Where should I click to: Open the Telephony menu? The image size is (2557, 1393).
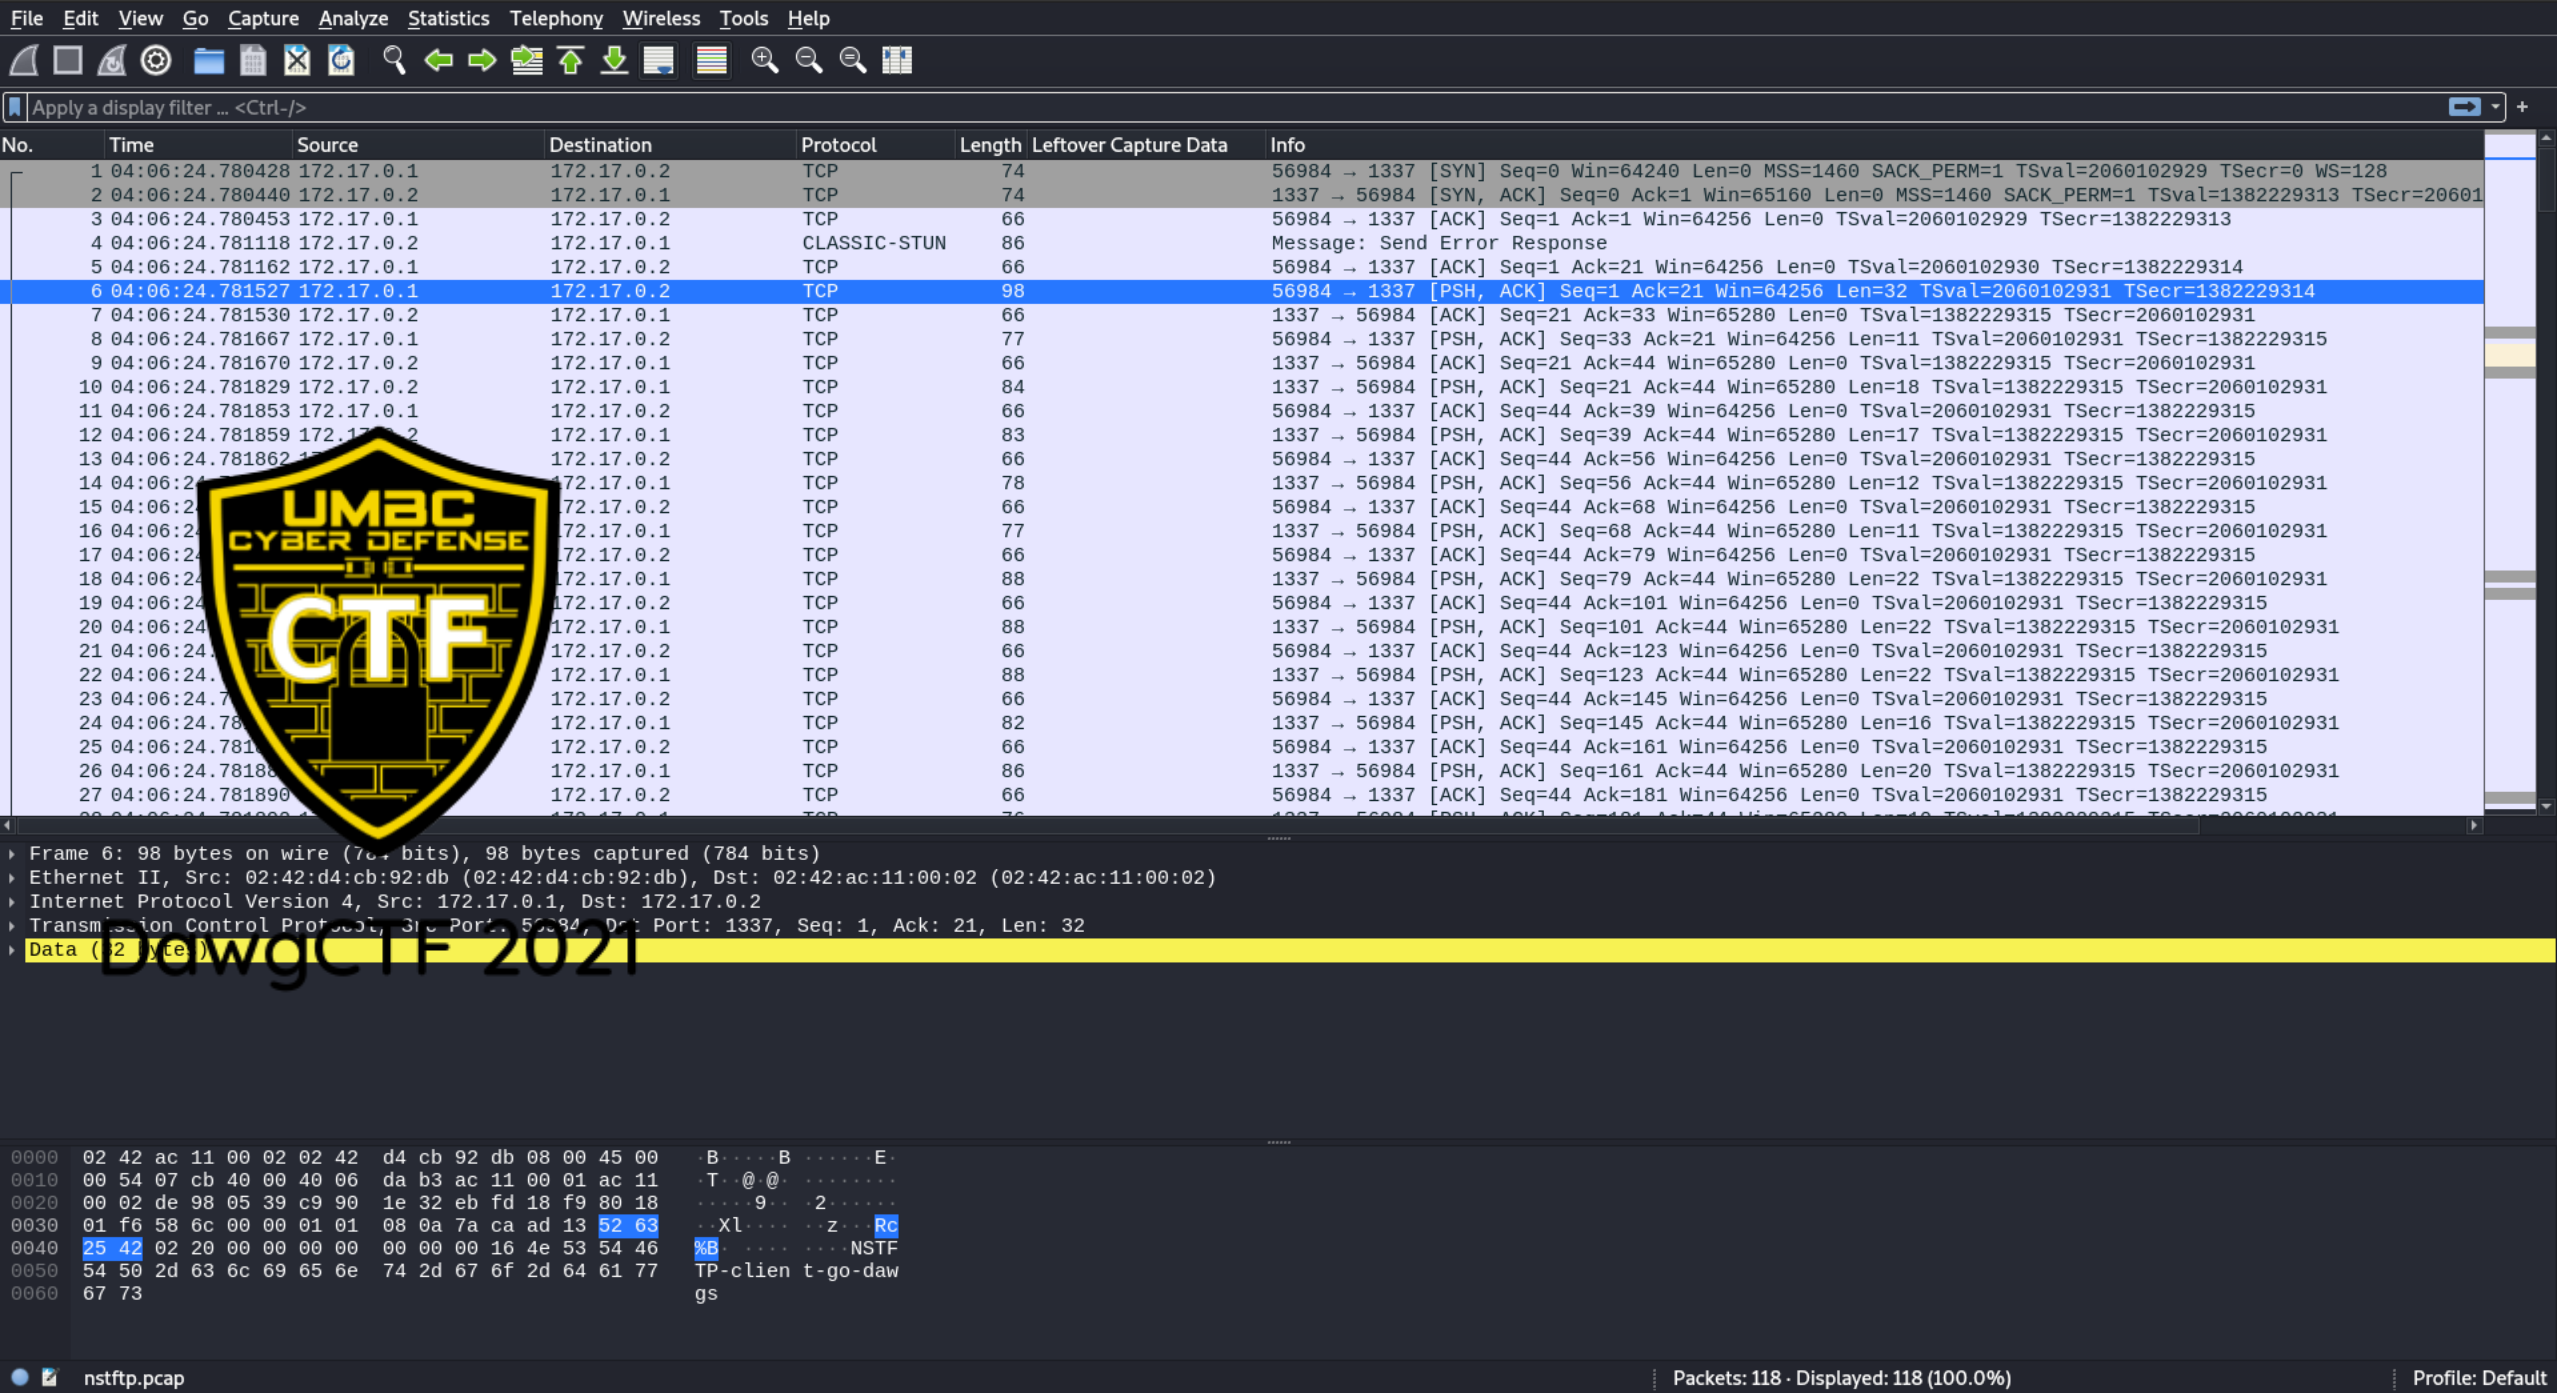point(555,18)
